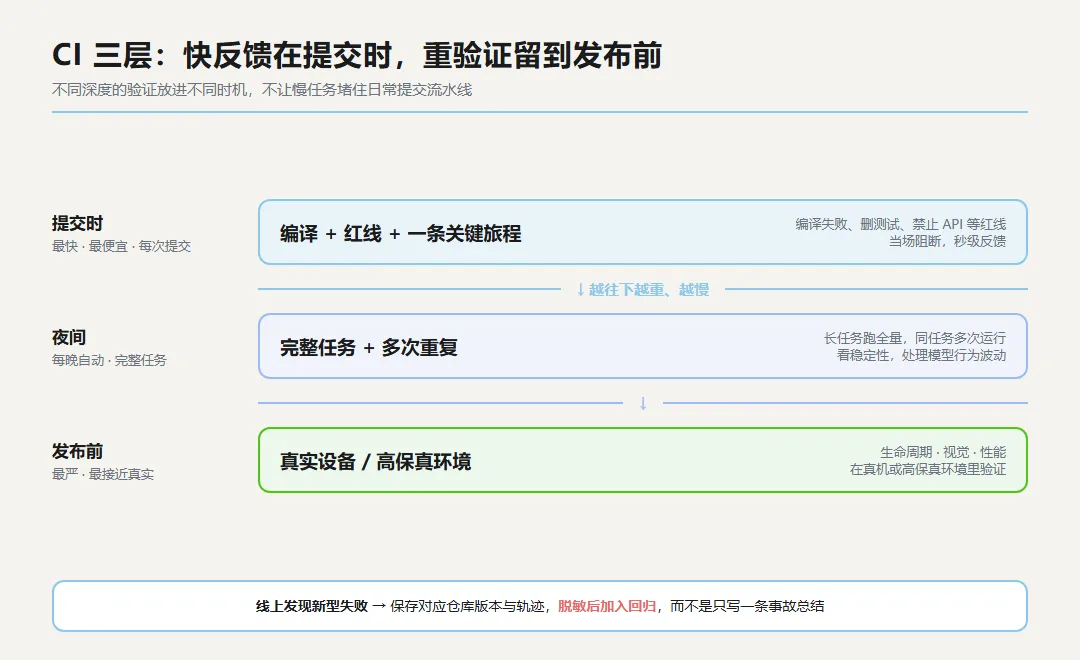The height and width of the screenshot is (660, 1080).
Task: Click the note "编译失败、删测试、禁止 API 等红线"
Action: (900, 224)
